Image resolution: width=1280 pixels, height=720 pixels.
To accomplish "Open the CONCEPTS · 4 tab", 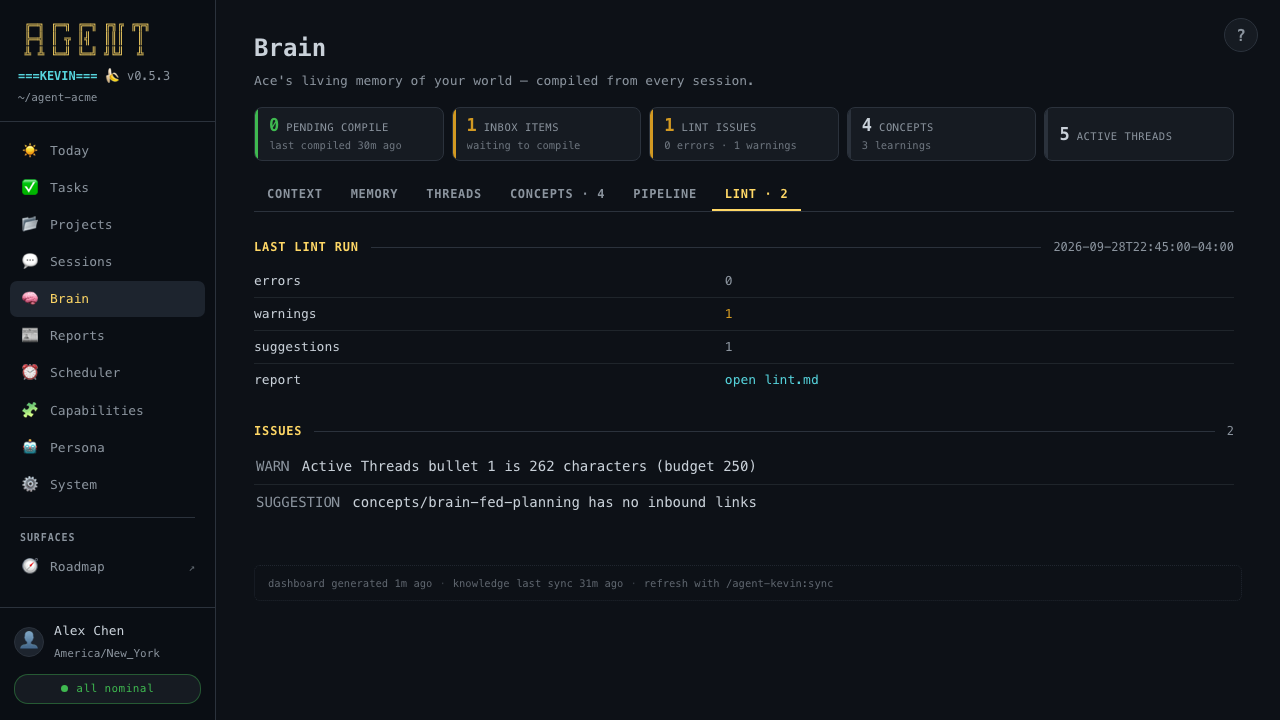I will (x=557, y=194).
